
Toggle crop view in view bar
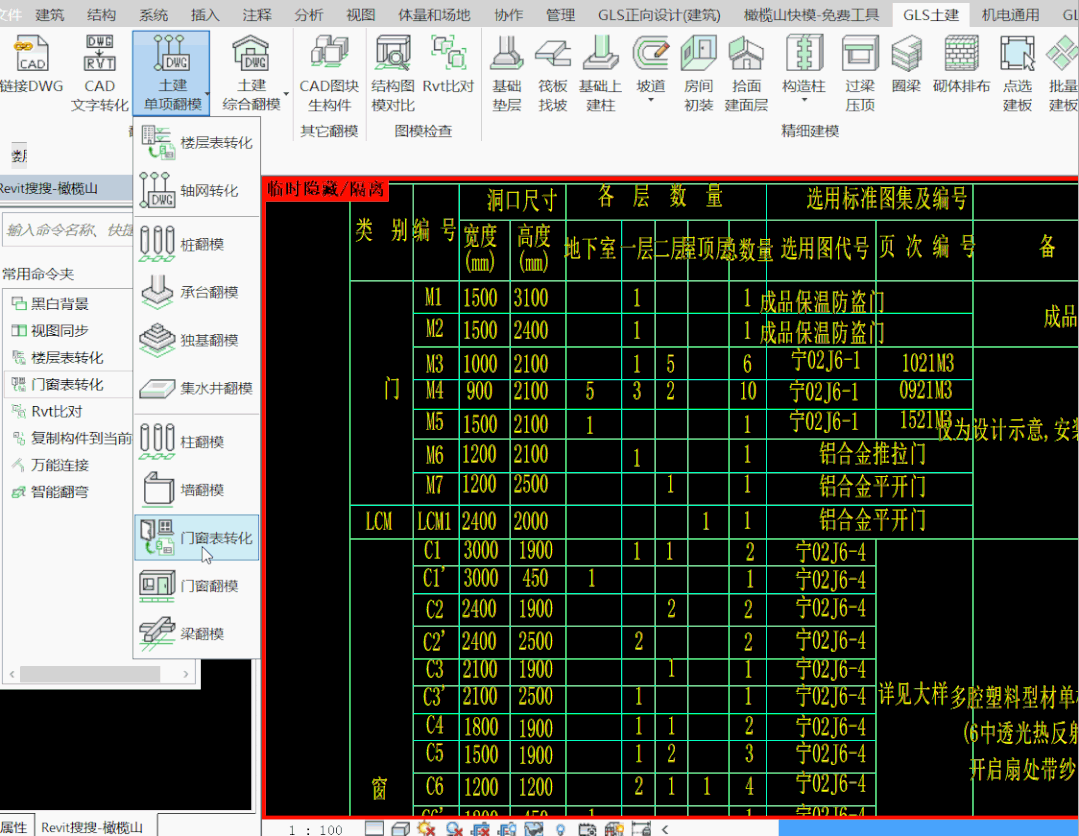pos(480,829)
